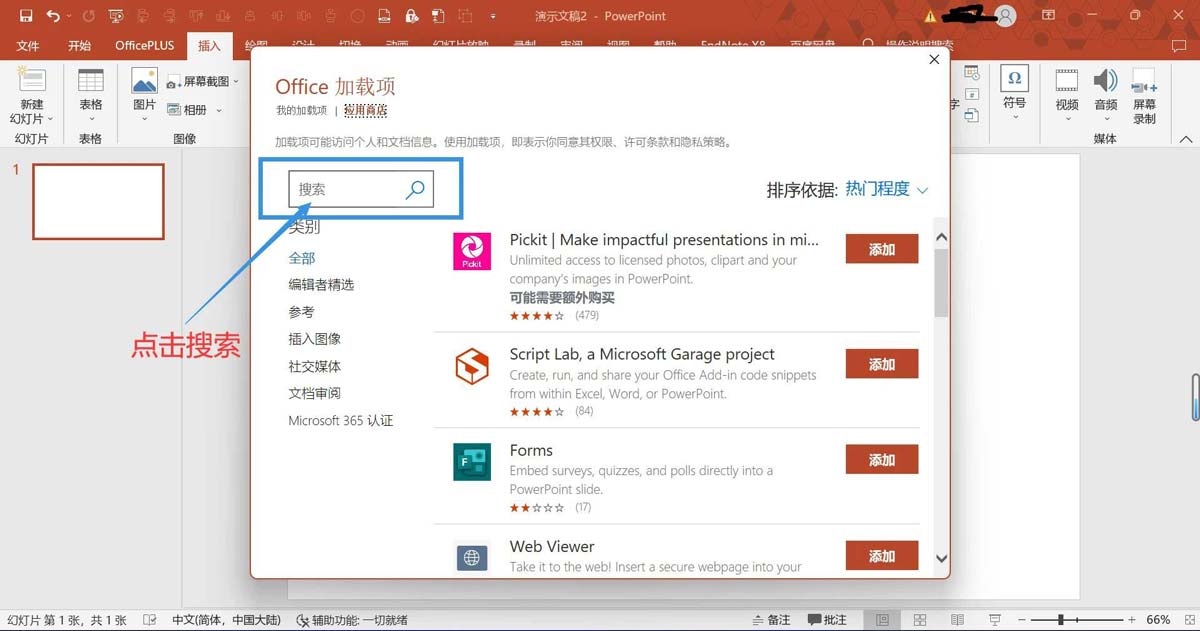Add the Script Lab add-in
The width and height of the screenshot is (1200, 631).
(x=882, y=364)
